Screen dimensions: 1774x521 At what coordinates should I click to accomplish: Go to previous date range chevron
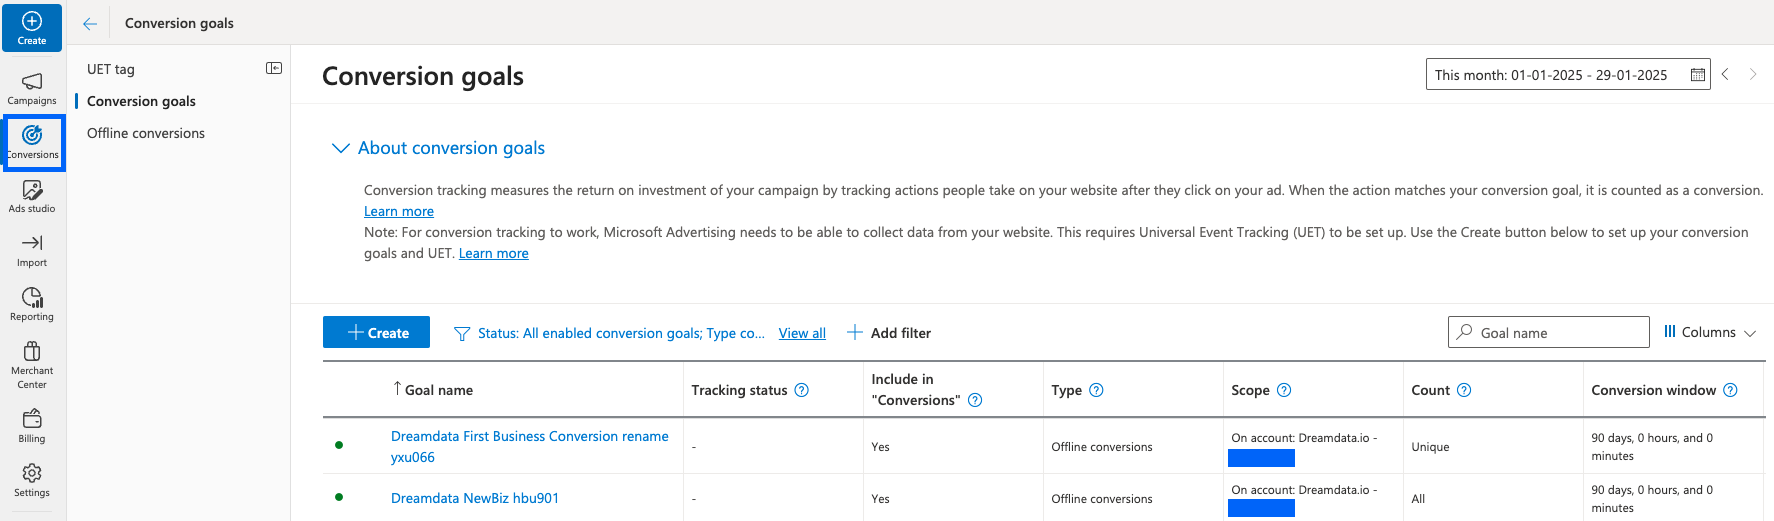pyautogui.click(x=1725, y=74)
